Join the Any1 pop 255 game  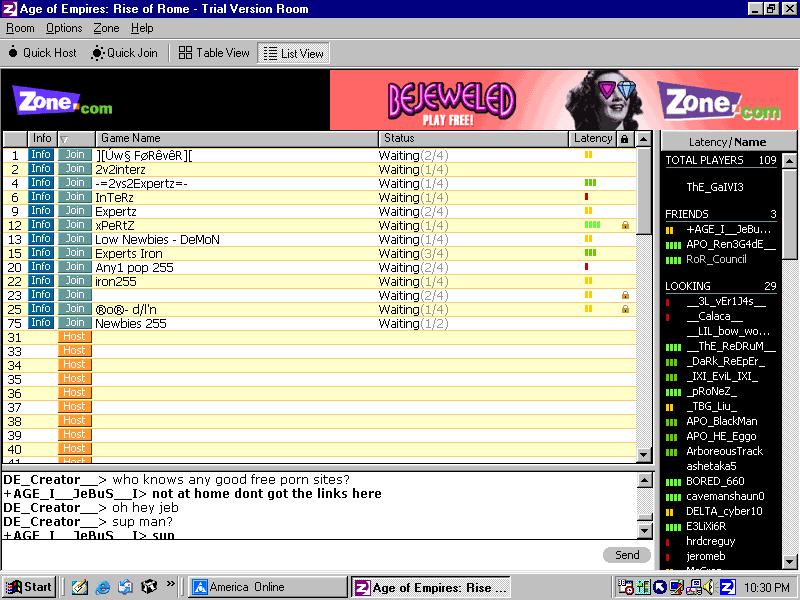74,267
